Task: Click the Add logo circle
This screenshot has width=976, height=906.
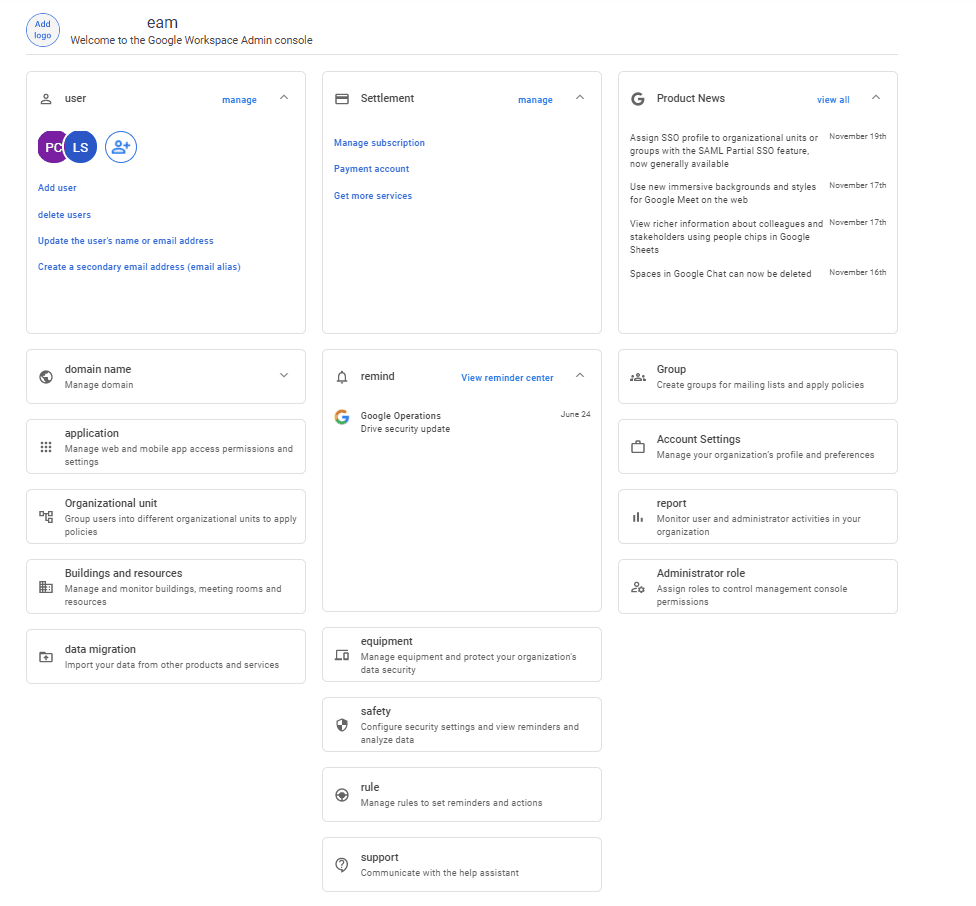Action: pyautogui.click(x=43, y=29)
